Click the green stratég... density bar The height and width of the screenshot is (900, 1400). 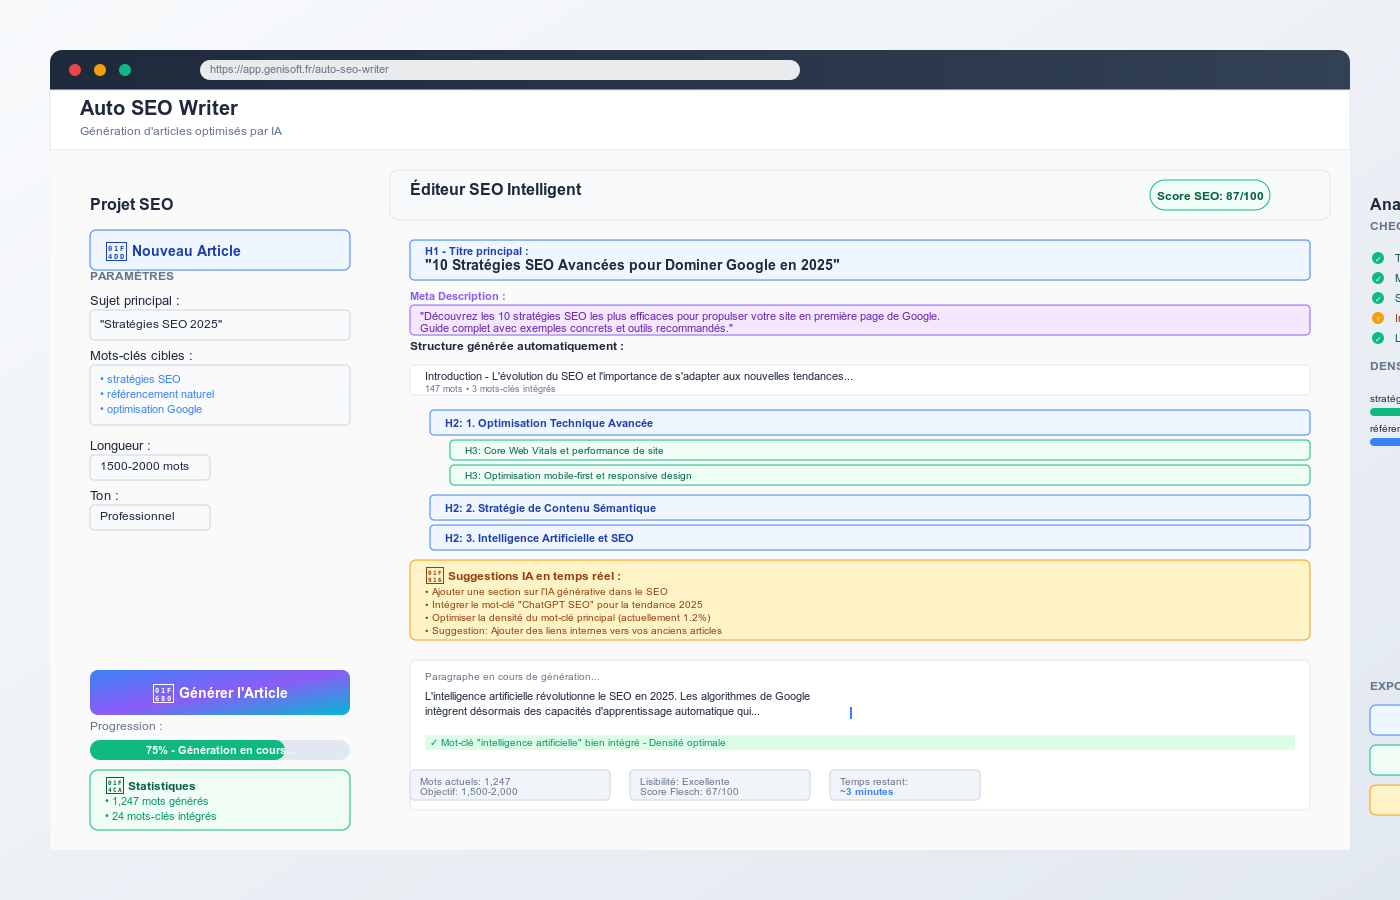(1385, 412)
